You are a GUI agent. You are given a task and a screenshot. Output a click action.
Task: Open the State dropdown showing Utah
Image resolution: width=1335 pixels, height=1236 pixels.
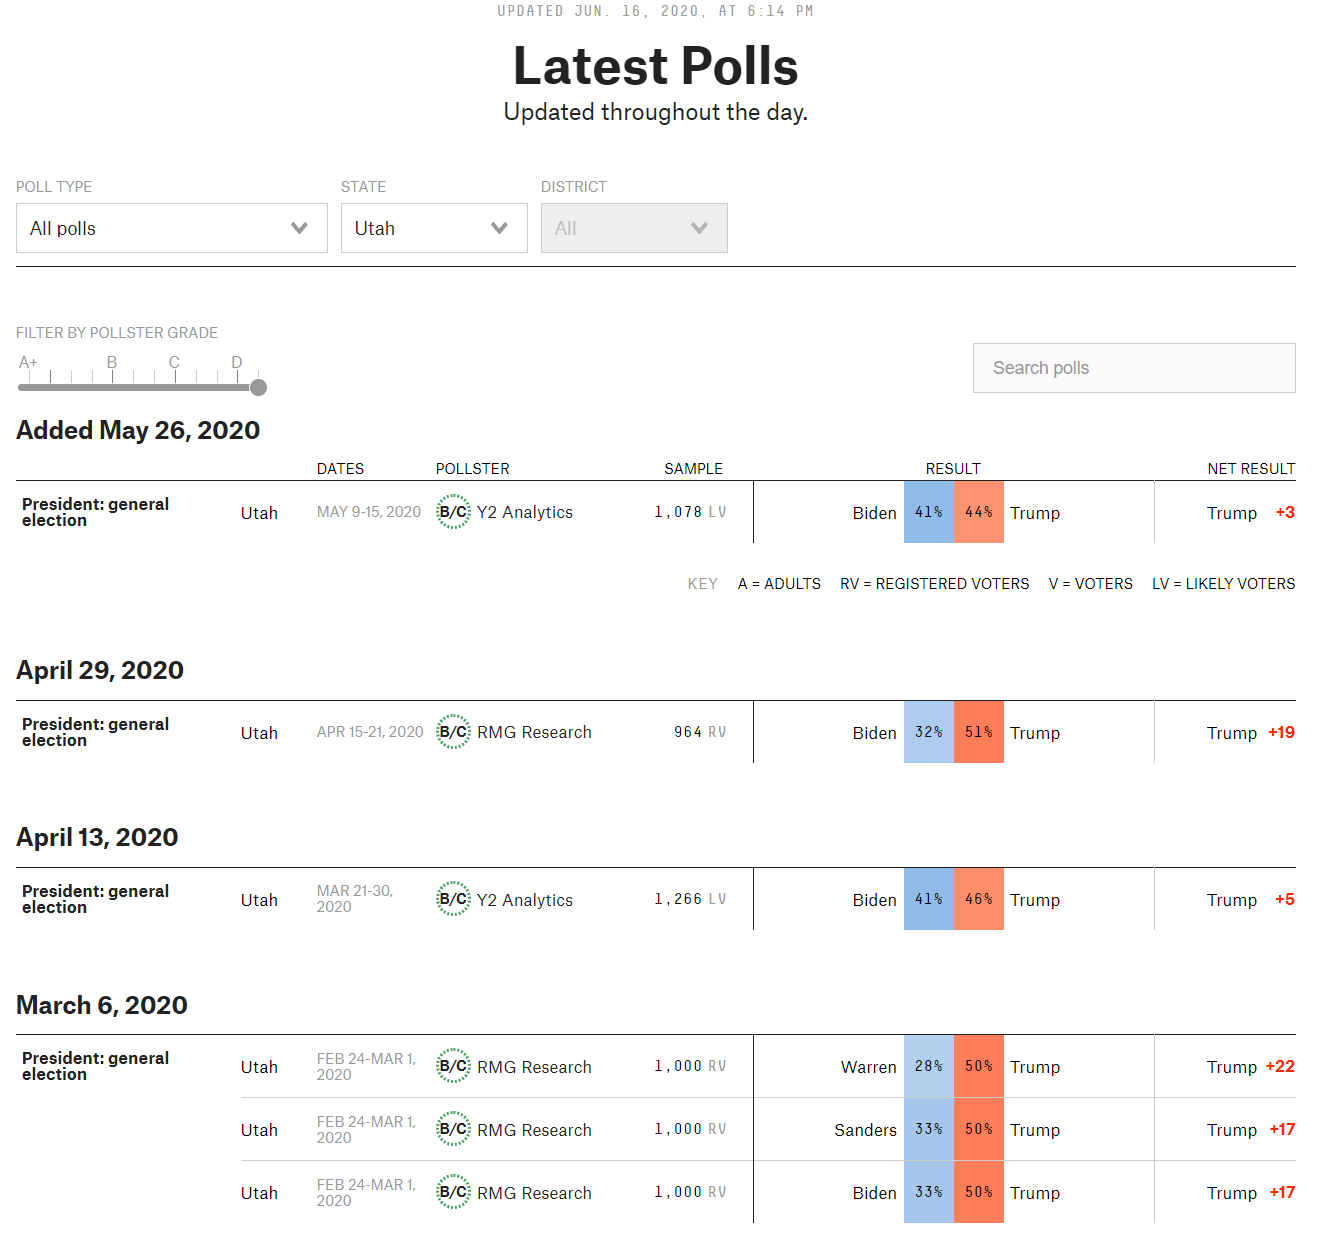pos(434,228)
